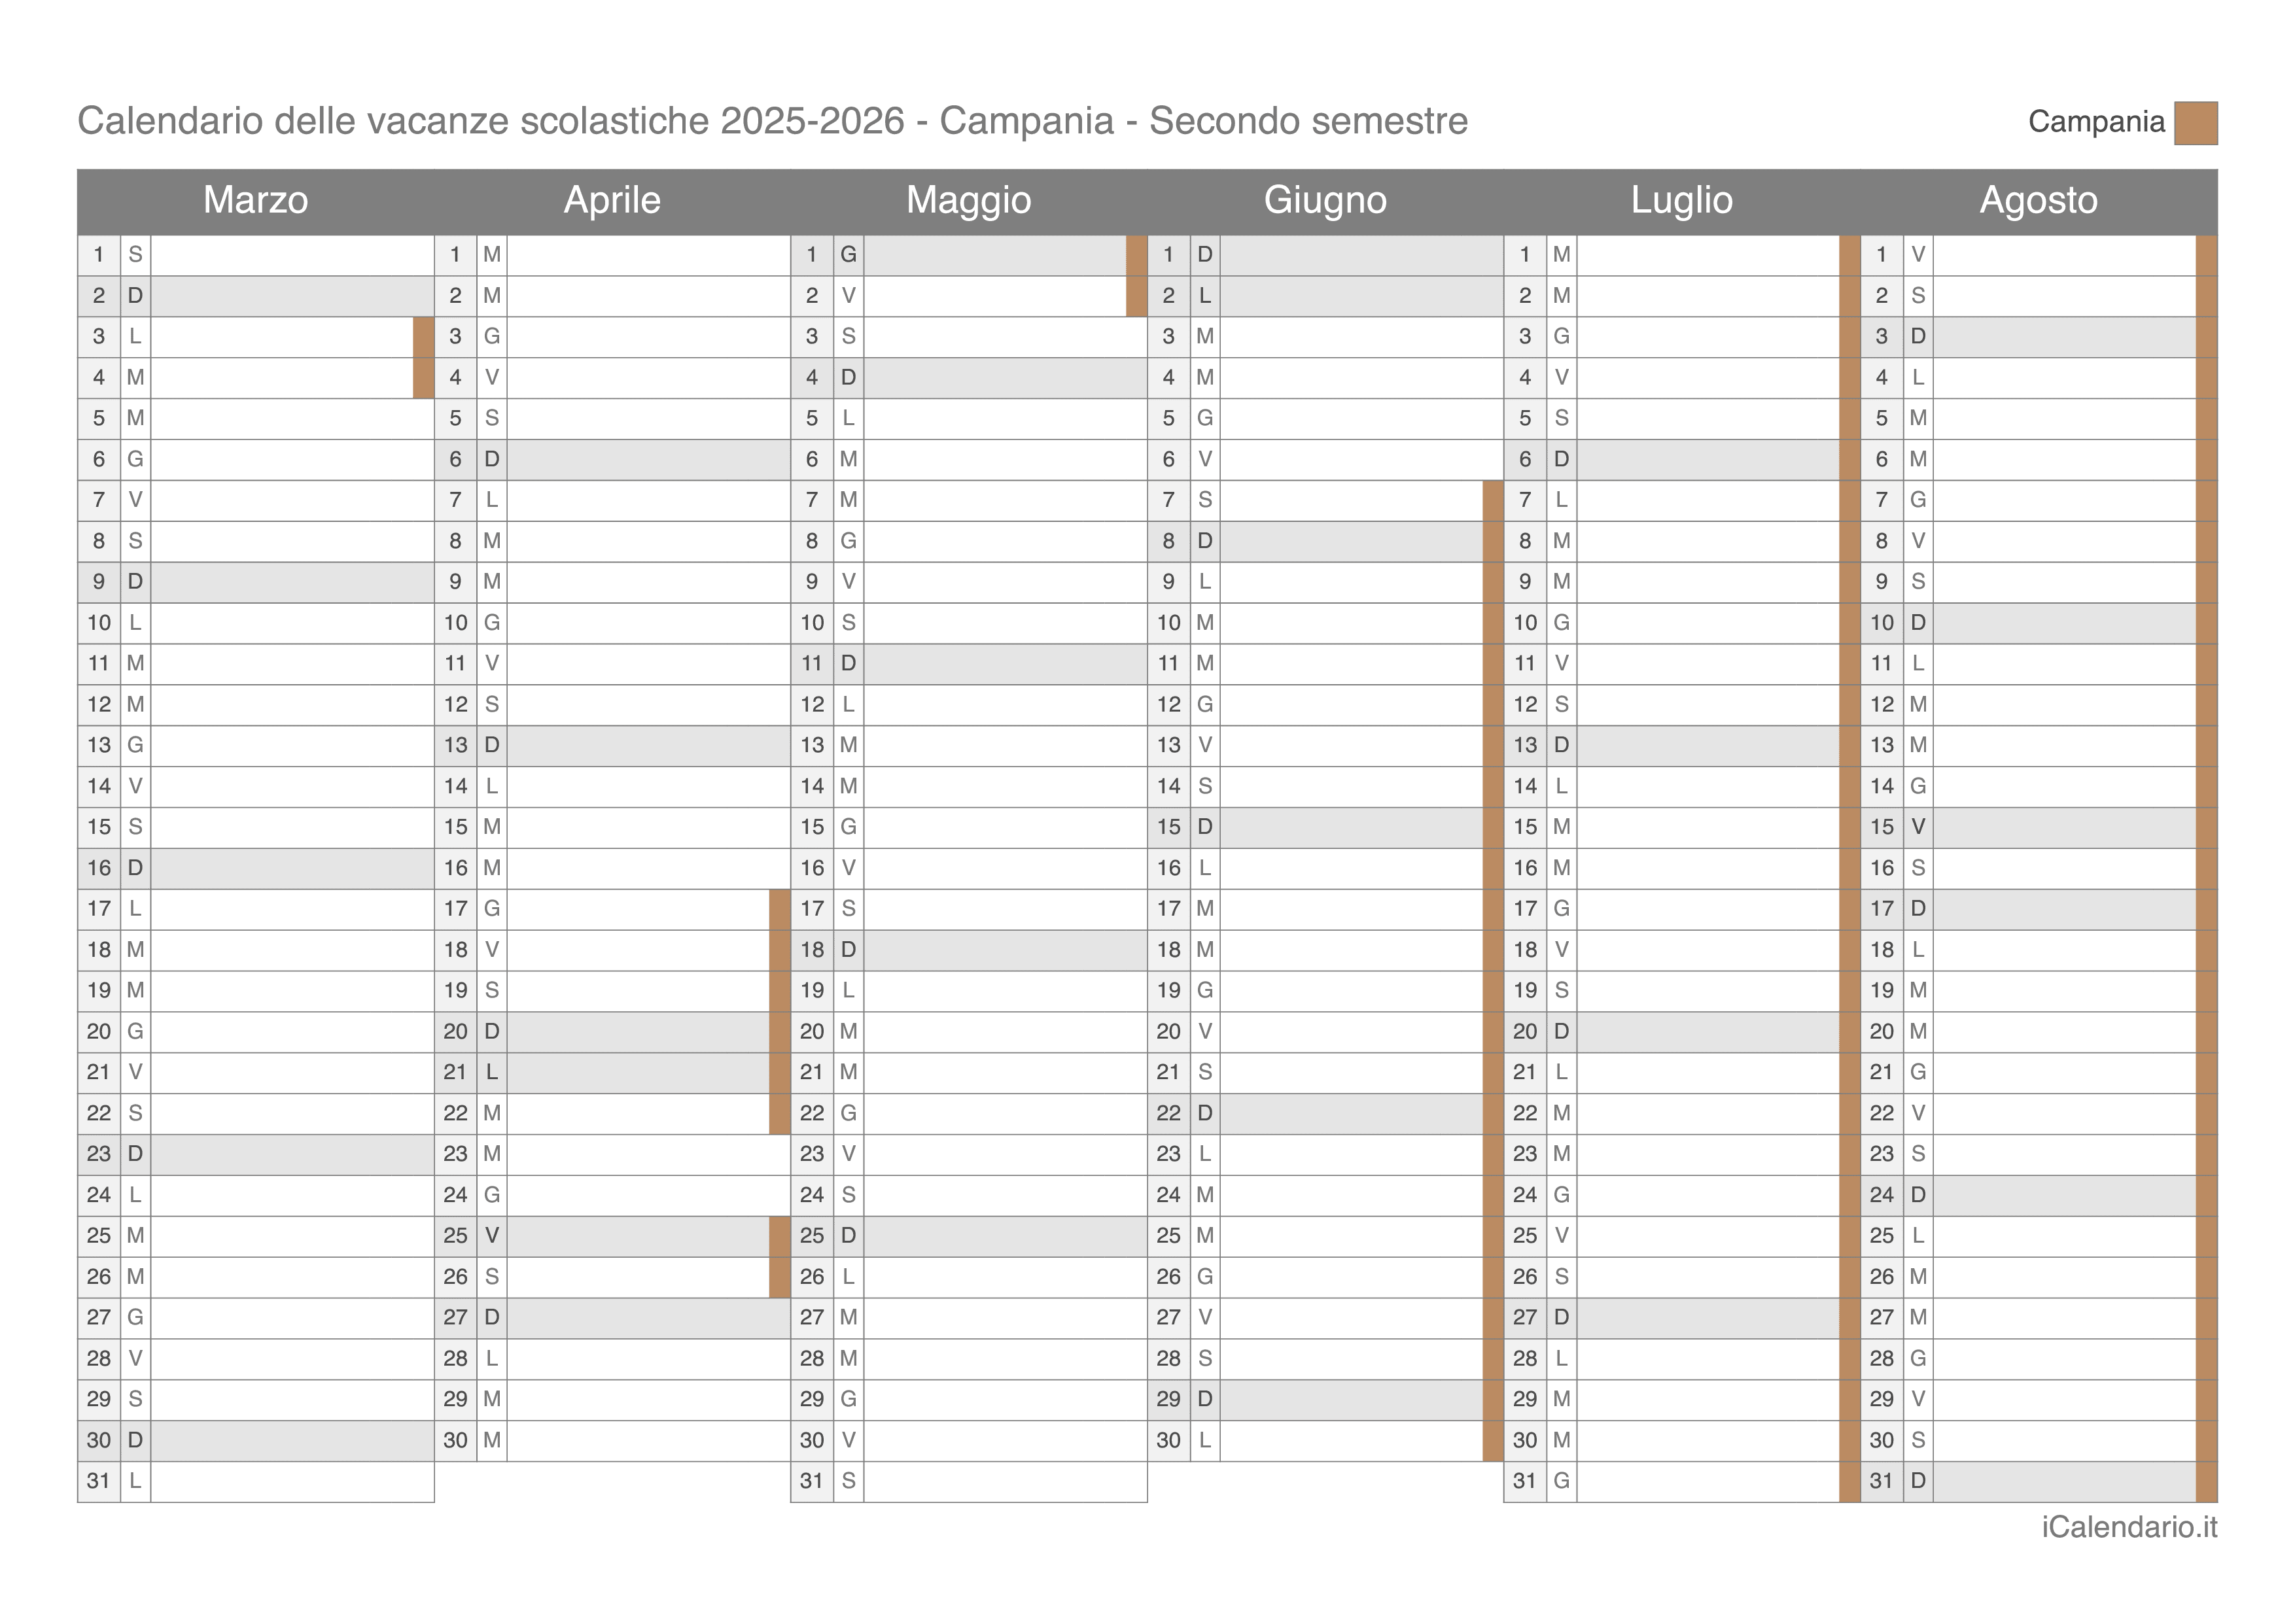
Task: Click day number 31 in the Maggio column
Action: coord(812,1481)
